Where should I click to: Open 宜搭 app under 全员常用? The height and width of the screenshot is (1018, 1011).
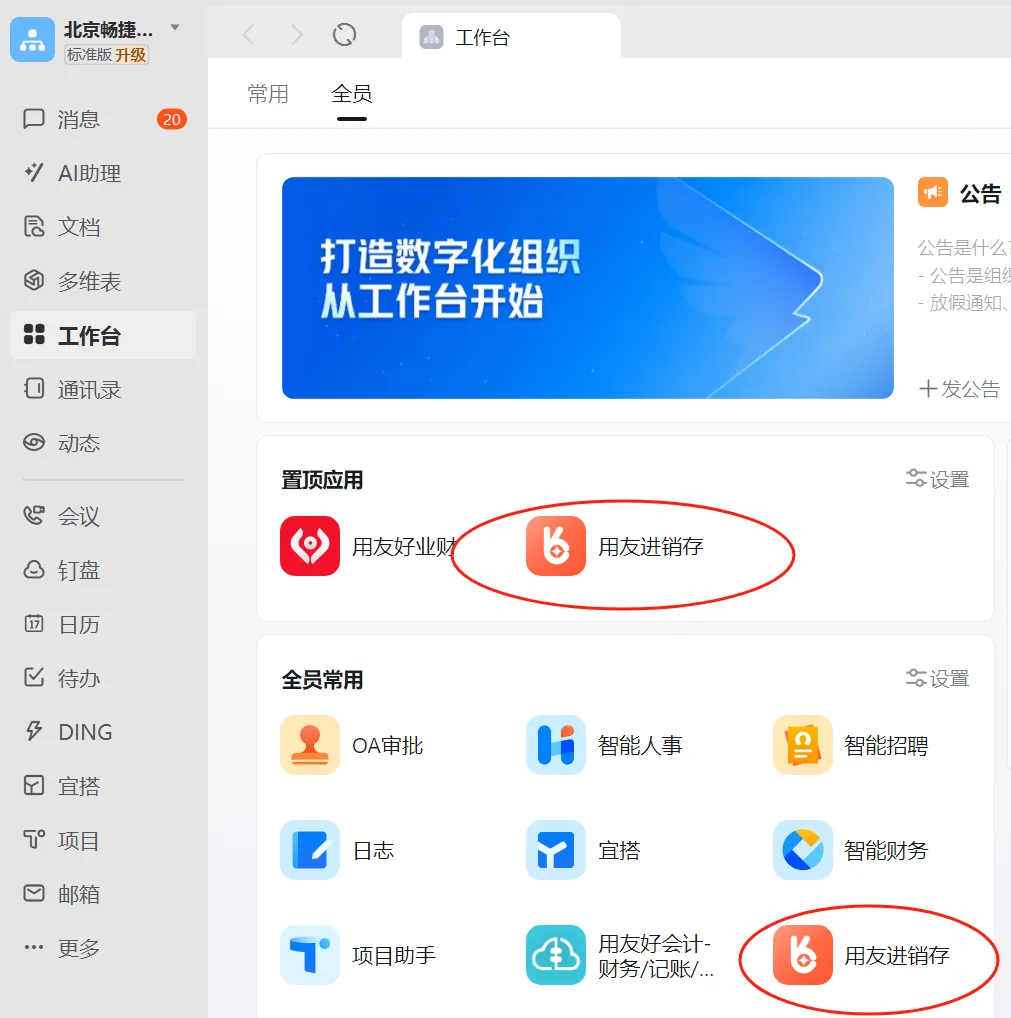[x=583, y=850]
